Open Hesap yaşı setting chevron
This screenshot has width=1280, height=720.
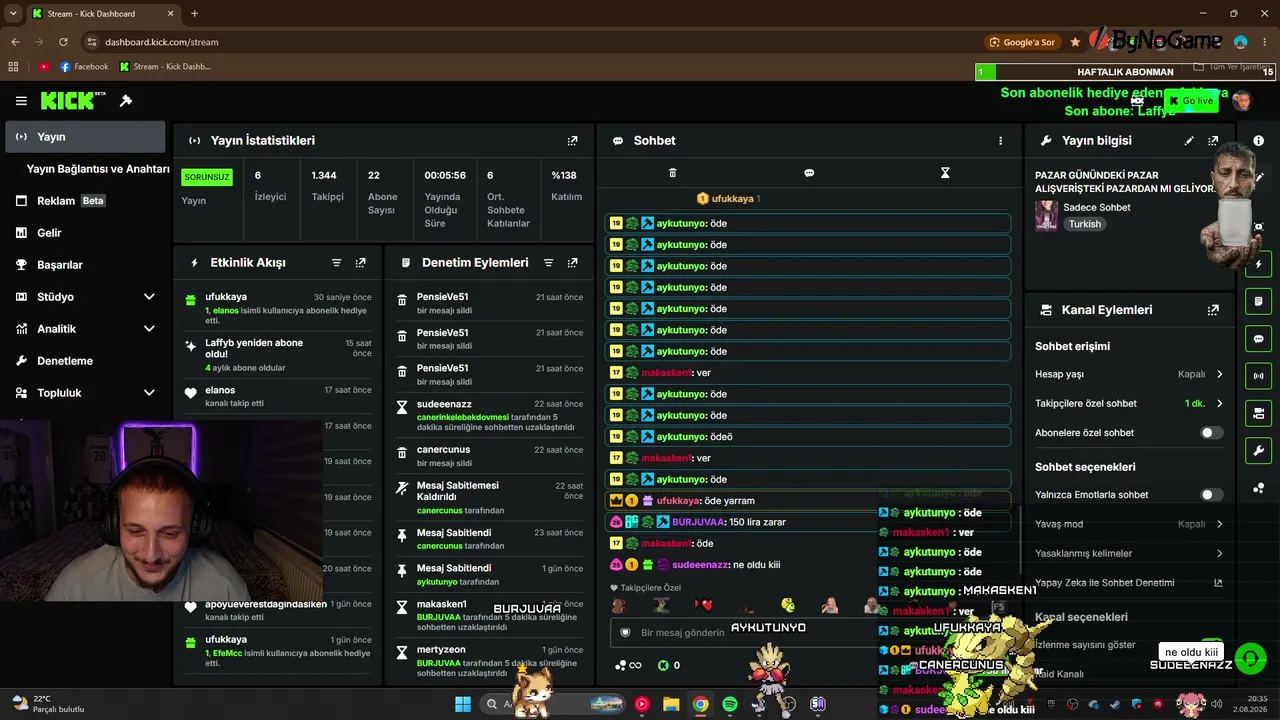(x=1219, y=374)
